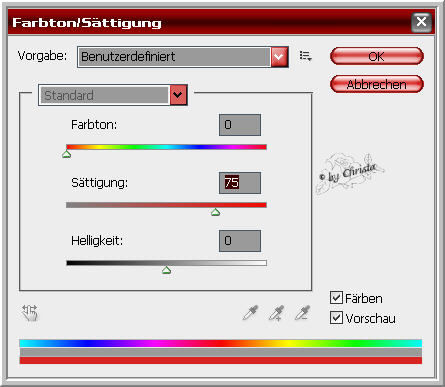This screenshot has width=445, height=387.
Task: Click the Sättigung value field showing 75
Action: 240,183
